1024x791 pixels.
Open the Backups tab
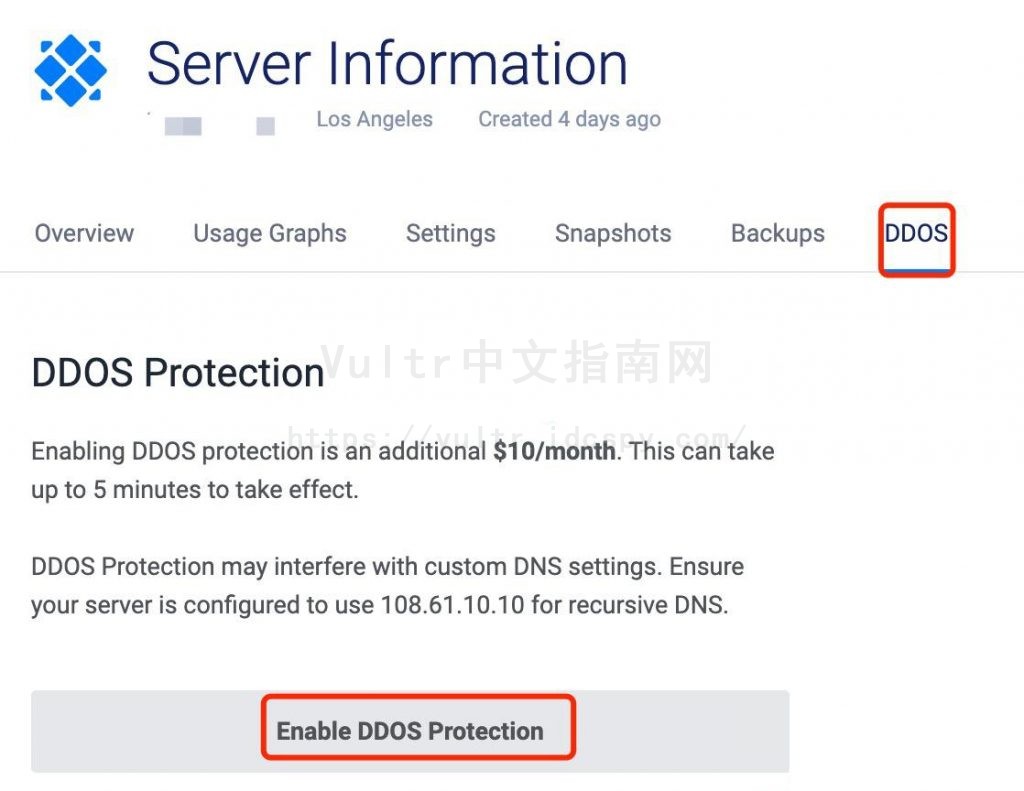pos(778,234)
